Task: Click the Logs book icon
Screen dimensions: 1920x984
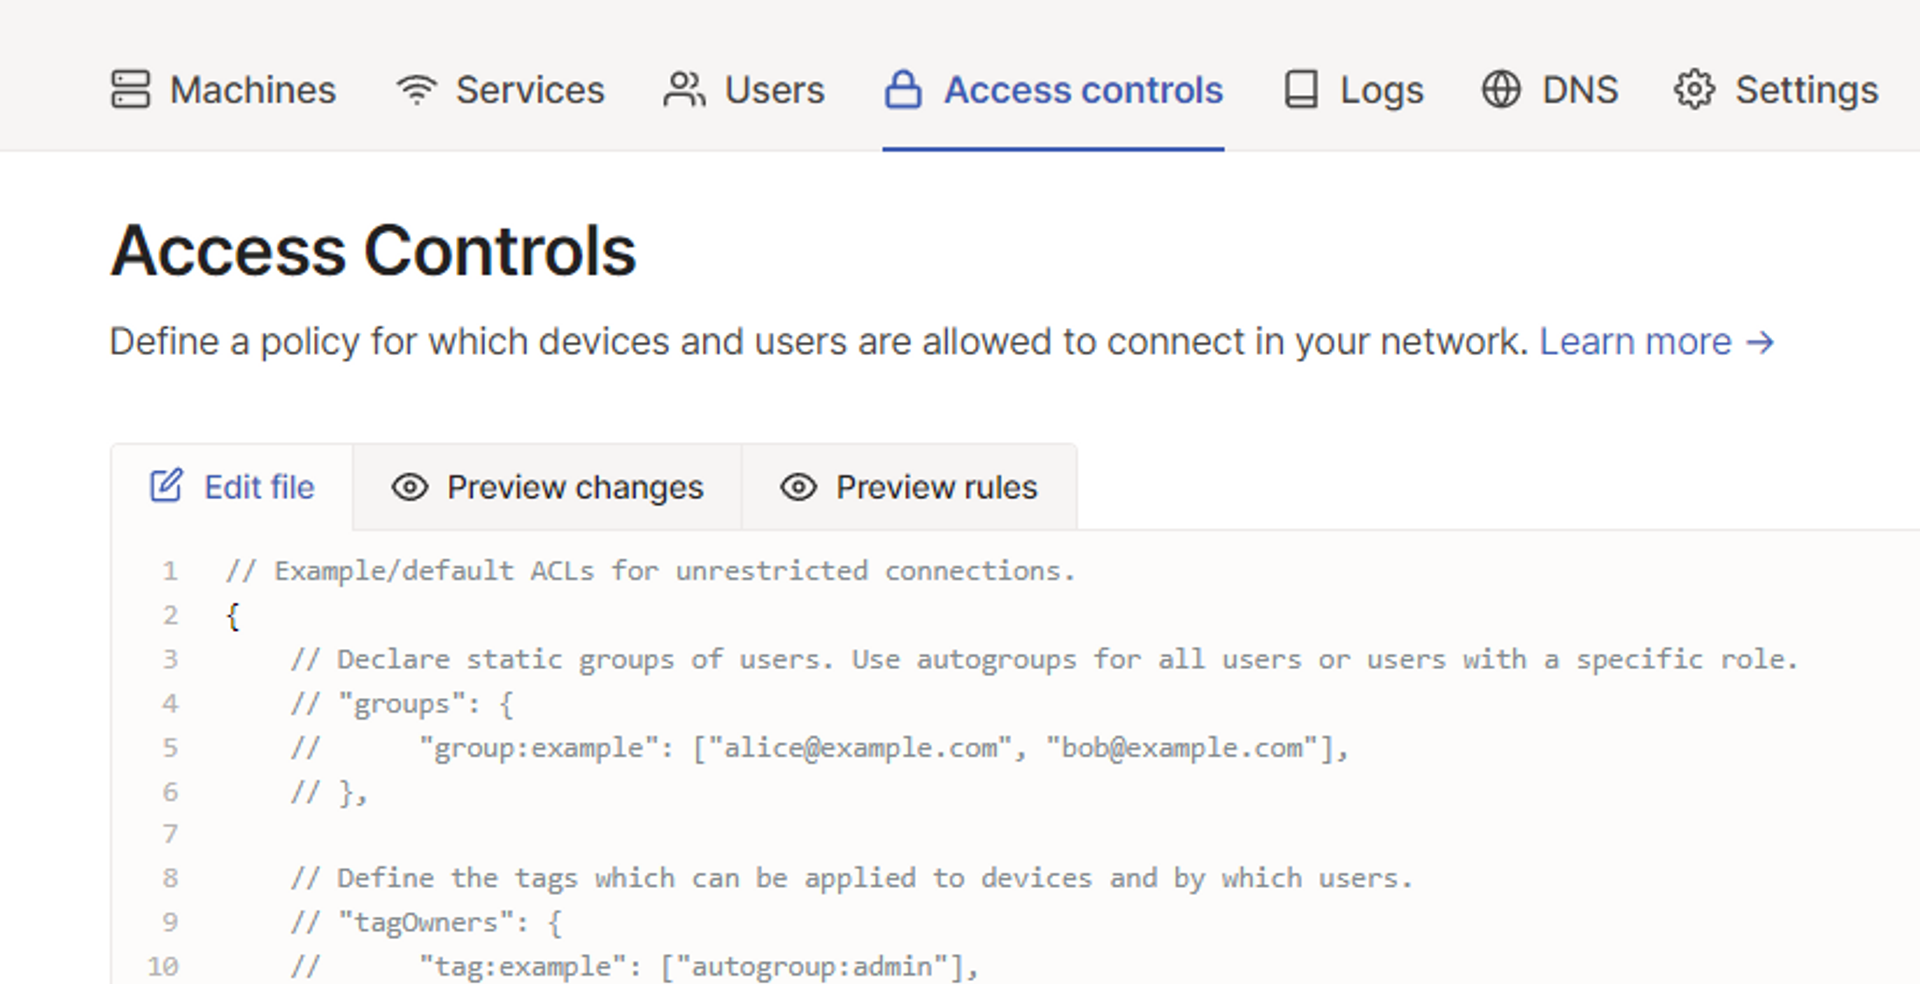Action: [x=1301, y=89]
